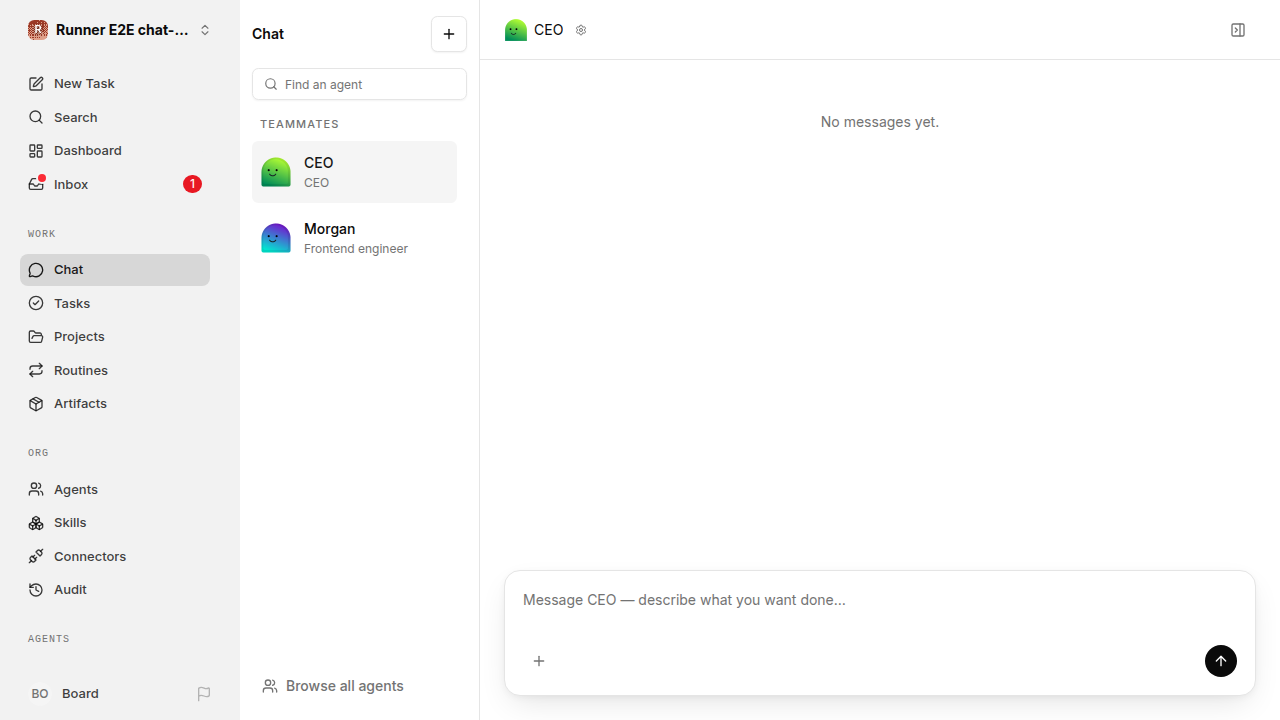Click the flag icon beside Board

point(204,694)
